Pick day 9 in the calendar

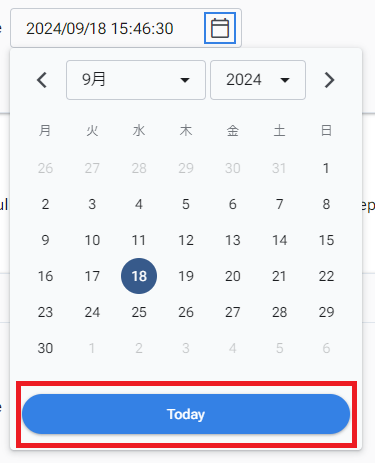(45, 240)
